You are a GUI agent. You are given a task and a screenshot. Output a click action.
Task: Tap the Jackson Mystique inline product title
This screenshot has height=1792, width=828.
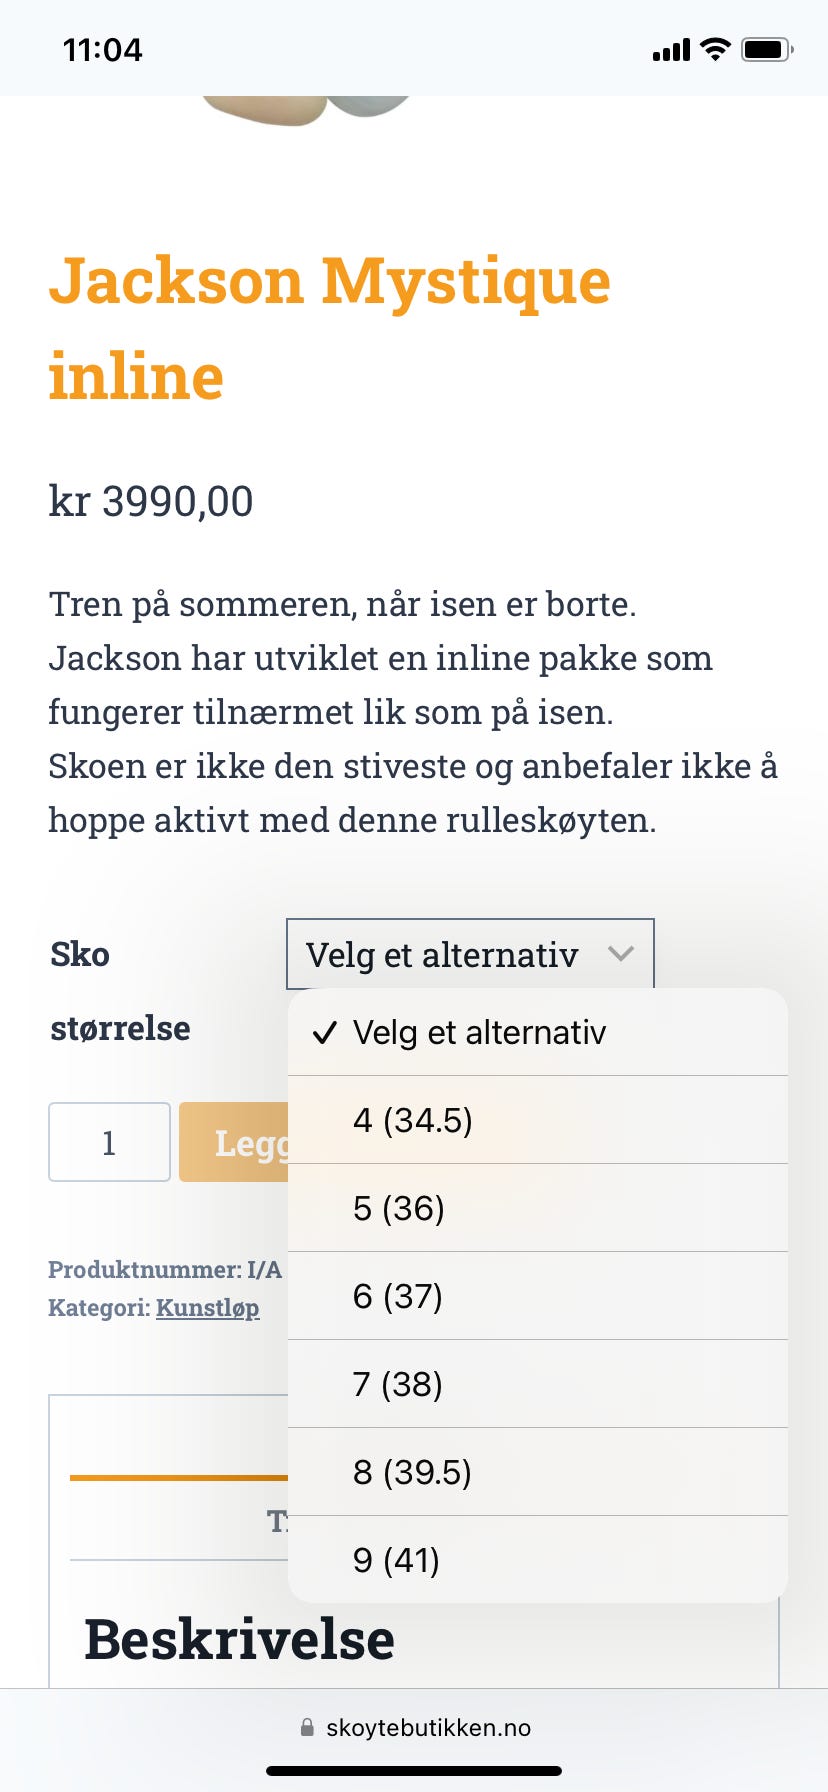(x=329, y=327)
